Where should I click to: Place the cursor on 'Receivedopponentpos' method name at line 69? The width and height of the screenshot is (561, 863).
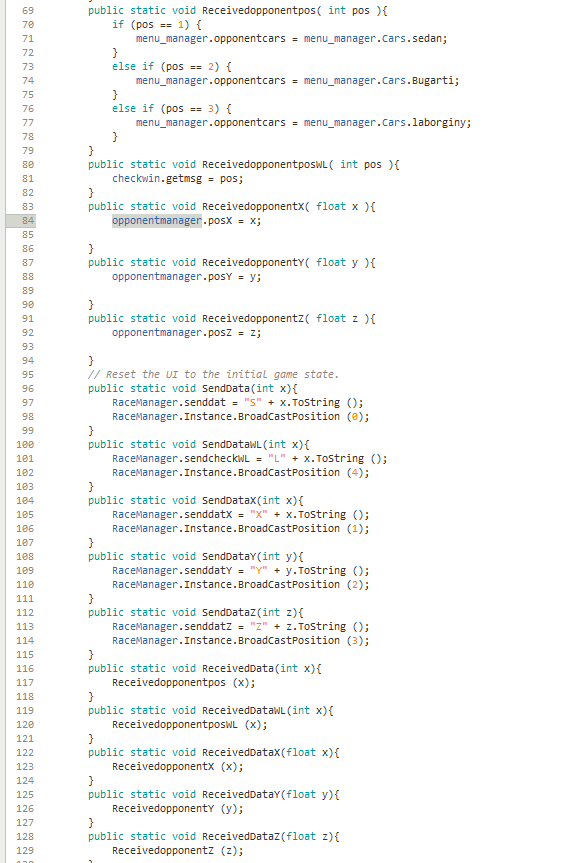259,10
